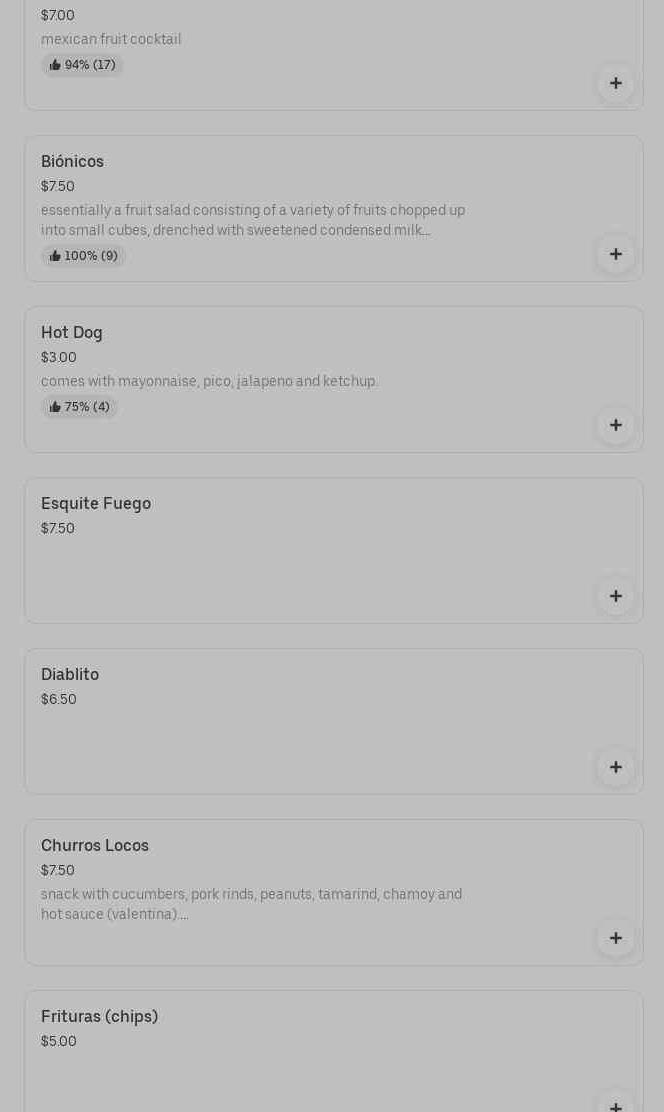
Task: Add Biónicos to the order
Action: [616, 255]
